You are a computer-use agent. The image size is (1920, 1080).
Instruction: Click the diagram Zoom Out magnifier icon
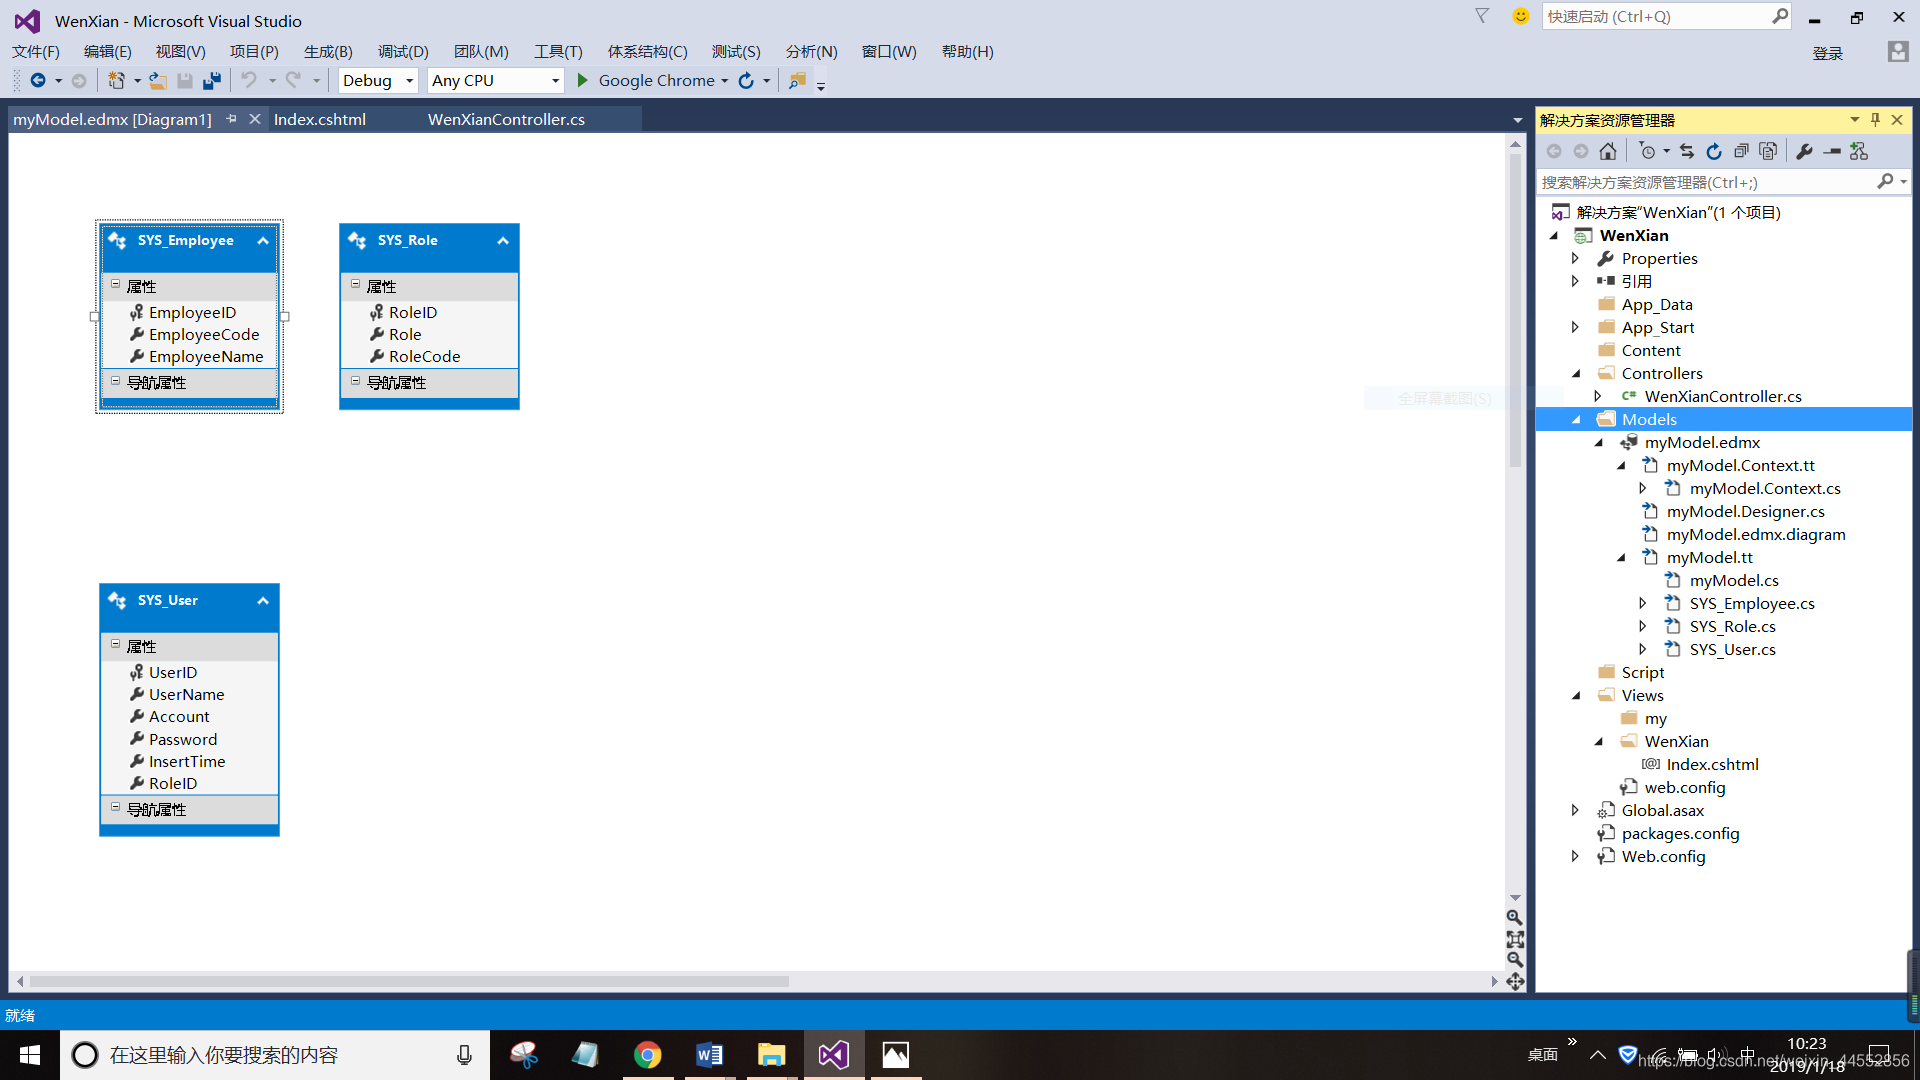pyautogui.click(x=1515, y=960)
